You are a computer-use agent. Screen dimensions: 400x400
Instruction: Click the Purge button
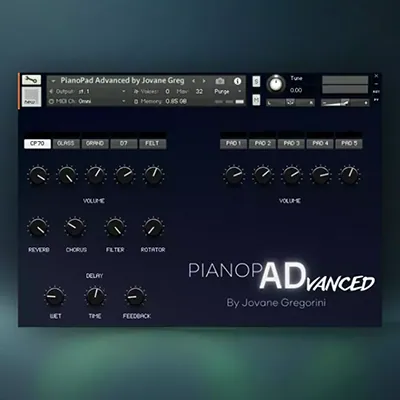pos(222,91)
